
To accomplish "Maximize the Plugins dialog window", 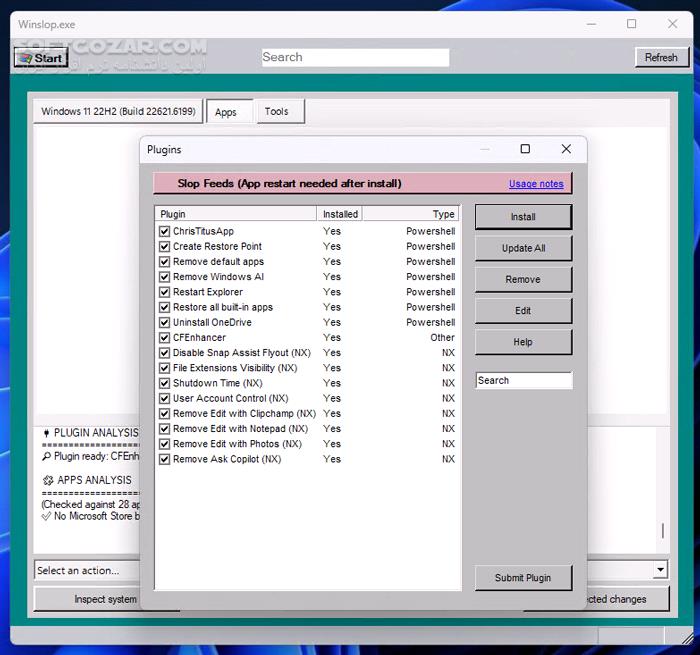I will tap(525, 150).
